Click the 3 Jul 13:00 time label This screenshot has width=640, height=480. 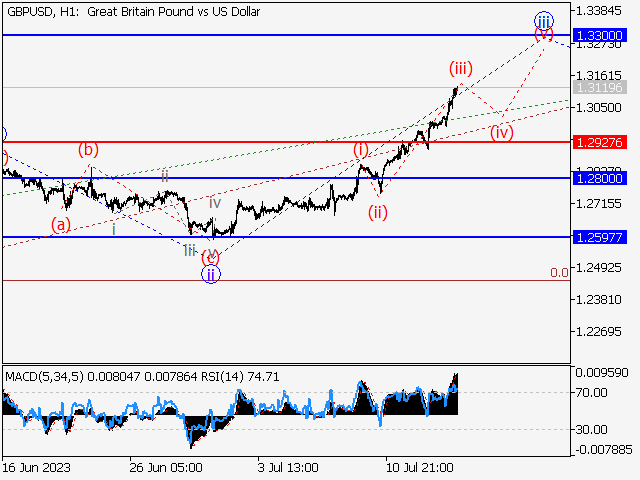[x=288, y=467]
